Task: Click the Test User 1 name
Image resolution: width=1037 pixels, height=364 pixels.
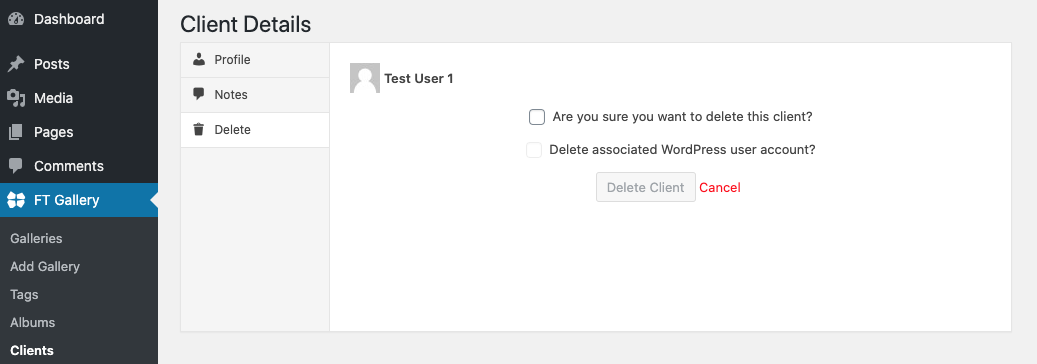Action: coord(419,79)
